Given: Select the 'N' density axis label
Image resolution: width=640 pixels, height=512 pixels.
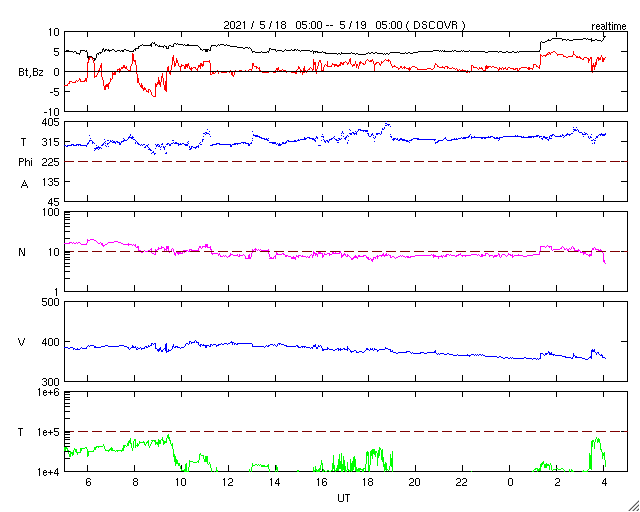Looking at the screenshot, I should 22,252.
